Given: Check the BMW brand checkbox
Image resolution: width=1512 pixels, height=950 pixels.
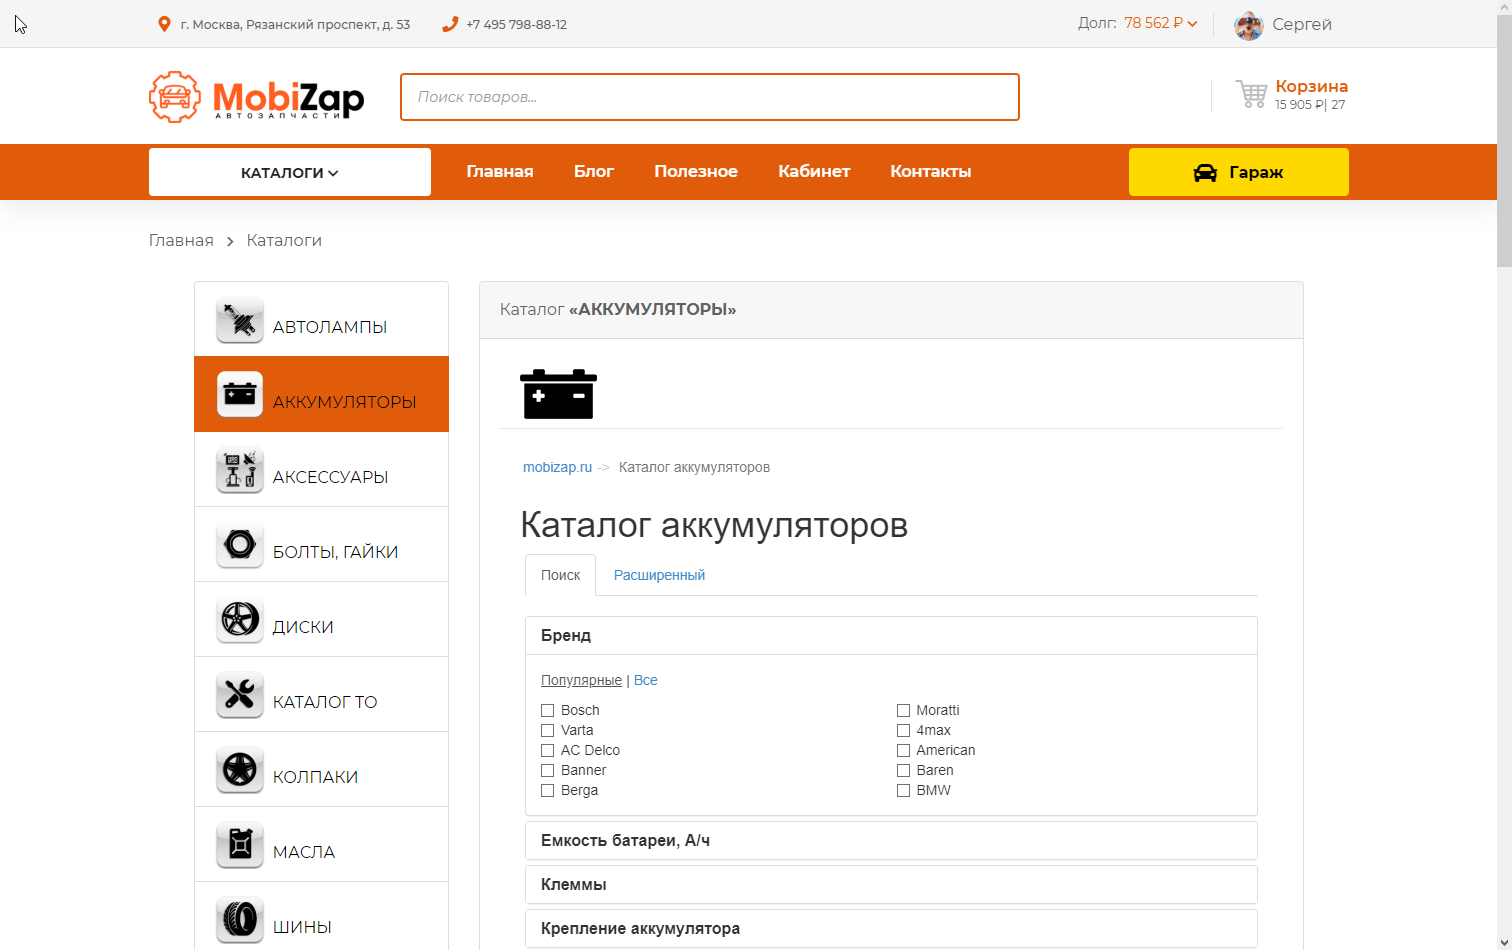Looking at the screenshot, I should [903, 790].
